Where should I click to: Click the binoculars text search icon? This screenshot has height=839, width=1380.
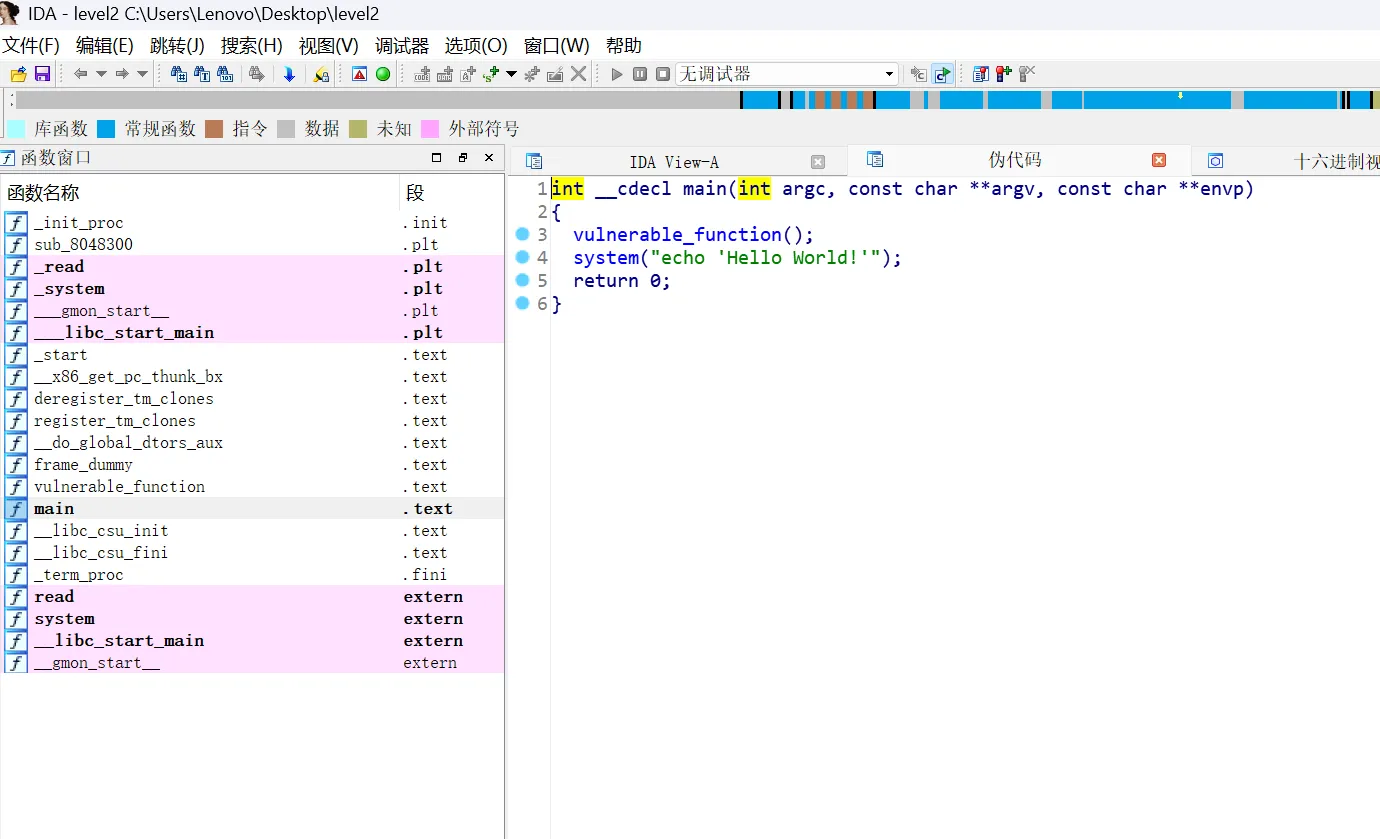(x=202, y=74)
